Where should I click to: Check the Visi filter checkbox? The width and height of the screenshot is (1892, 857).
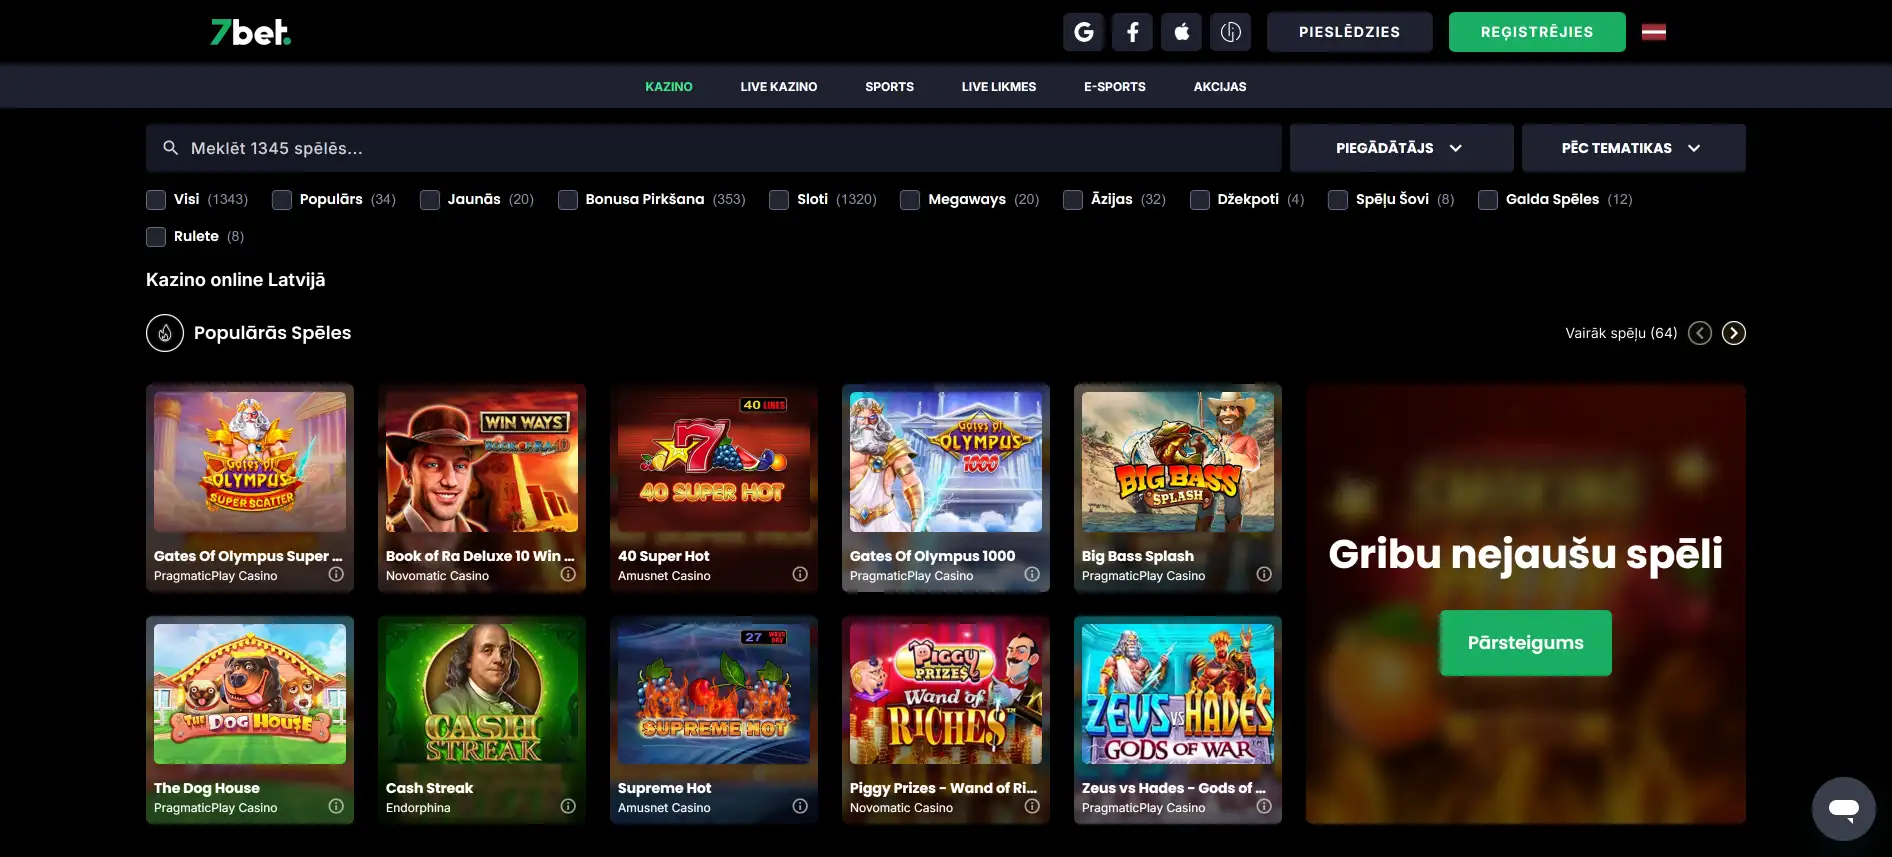tap(156, 200)
